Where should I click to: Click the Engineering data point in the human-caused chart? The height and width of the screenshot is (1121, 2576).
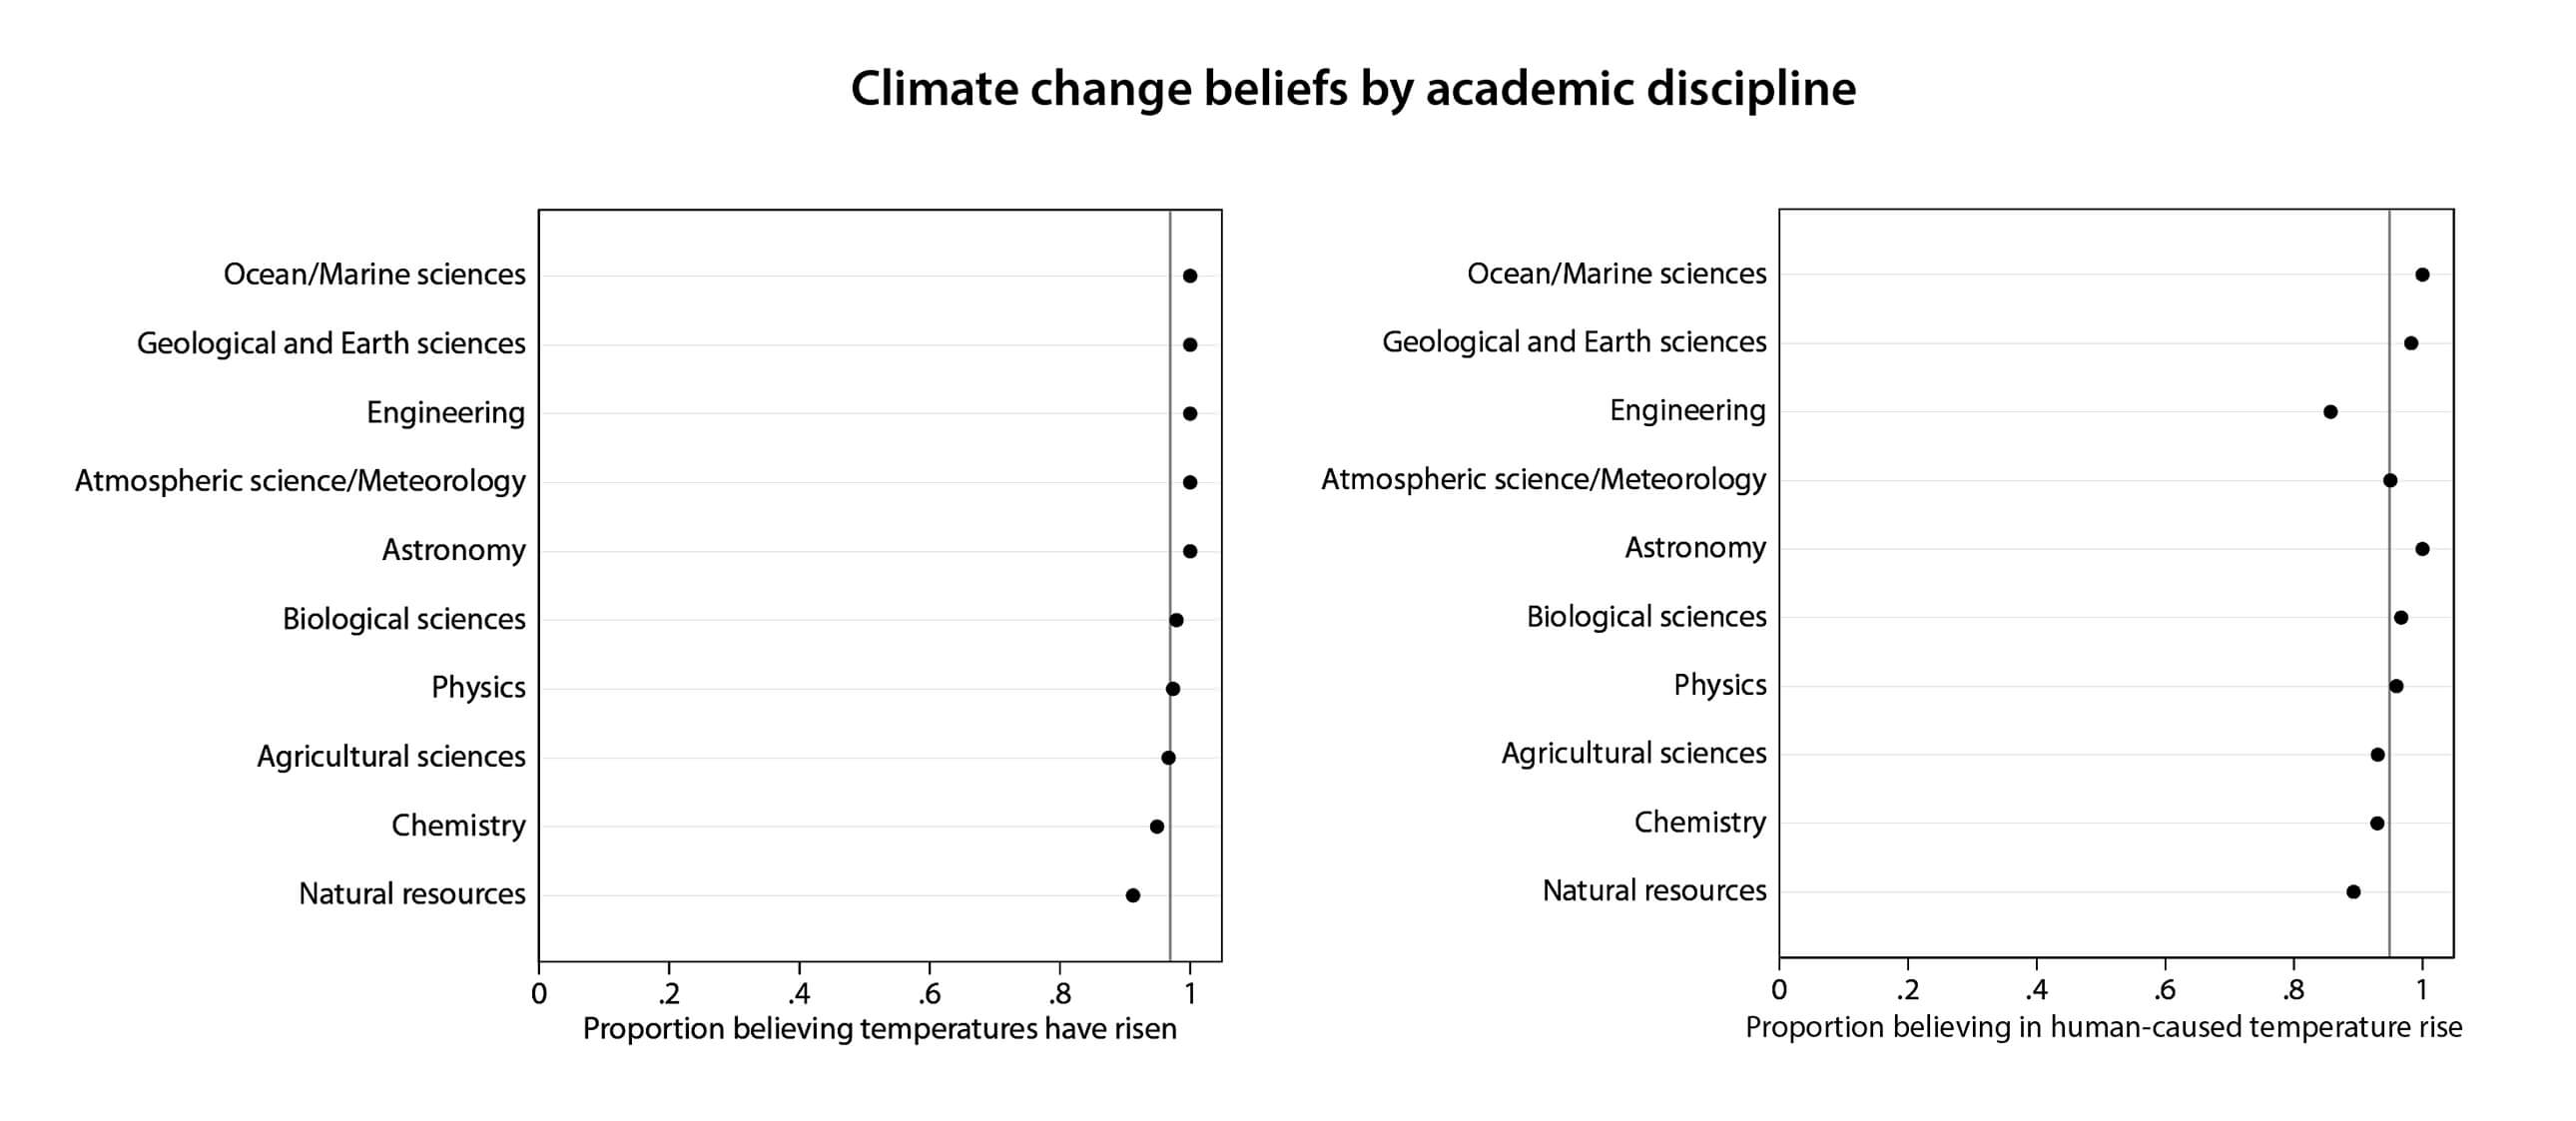click(x=2330, y=412)
